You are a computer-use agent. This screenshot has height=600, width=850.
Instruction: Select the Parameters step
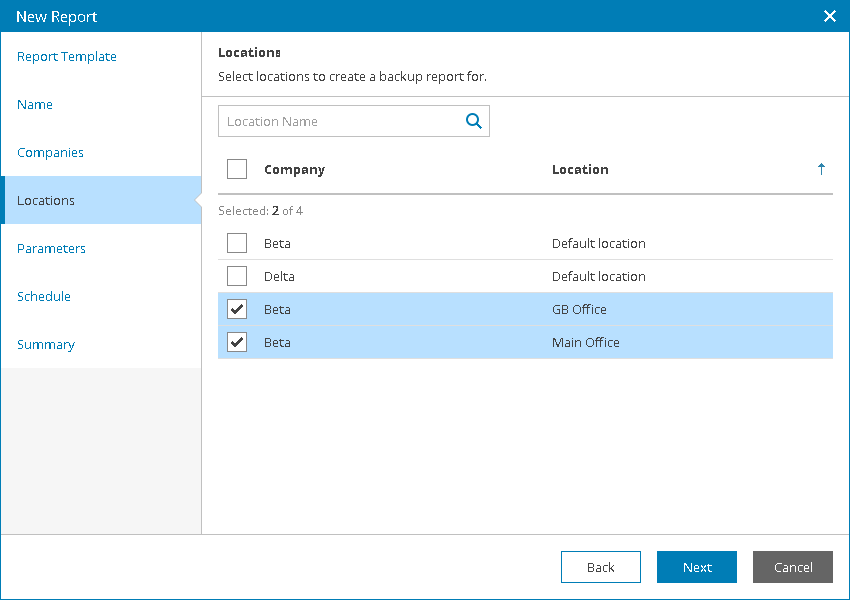[x=51, y=249]
